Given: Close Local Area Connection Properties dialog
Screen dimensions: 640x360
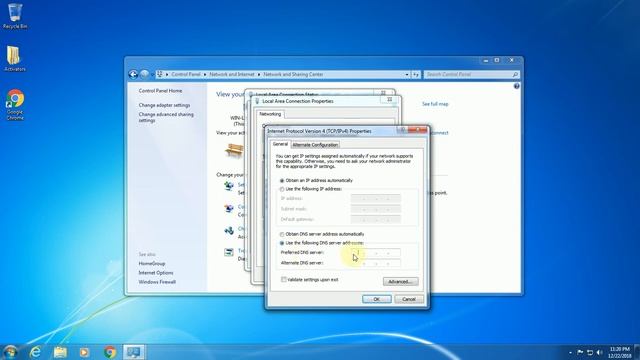Looking at the screenshot, I should point(390,99).
